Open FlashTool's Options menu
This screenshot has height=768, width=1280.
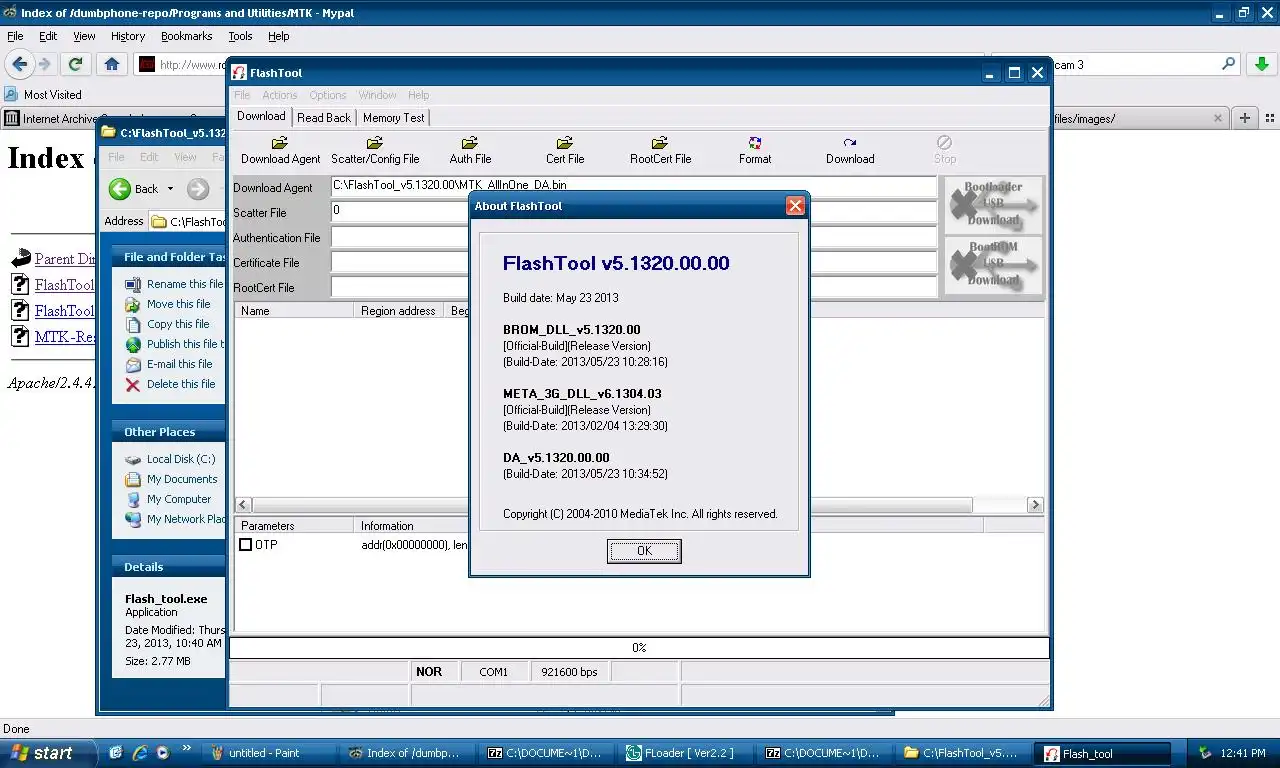[x=327, y=95]
